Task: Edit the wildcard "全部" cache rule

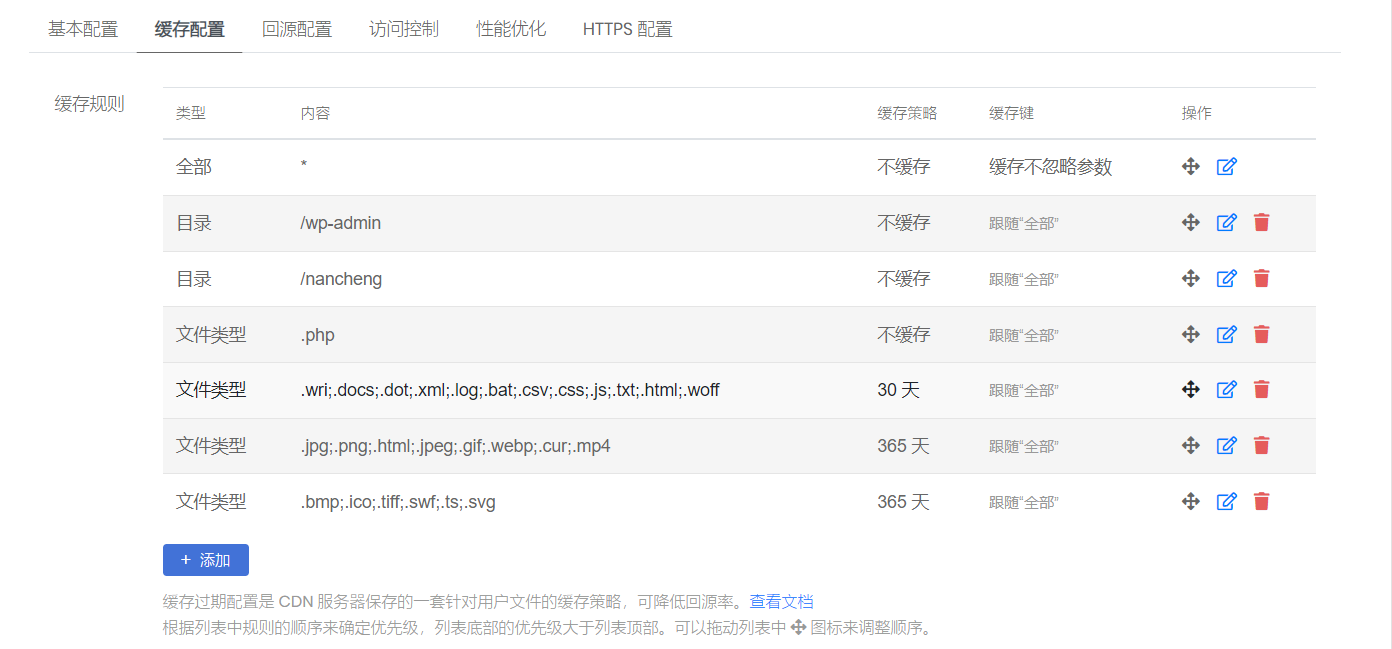Action: (1227, 166)
